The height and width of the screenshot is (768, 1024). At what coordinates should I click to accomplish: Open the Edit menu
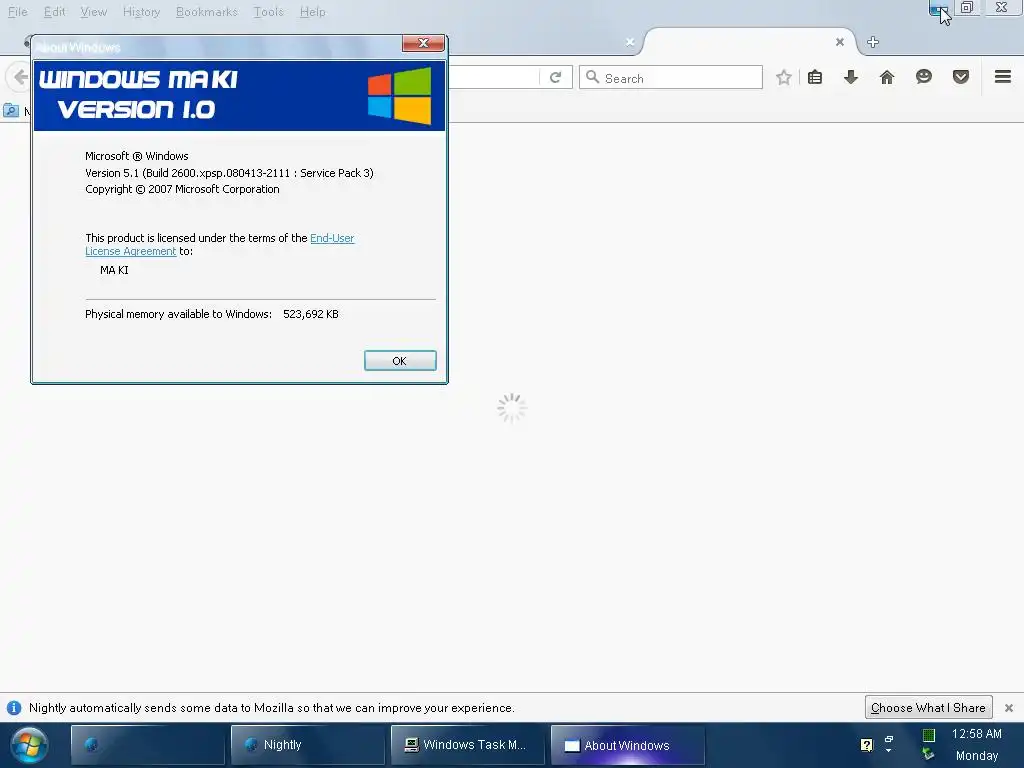coord(54,12)
